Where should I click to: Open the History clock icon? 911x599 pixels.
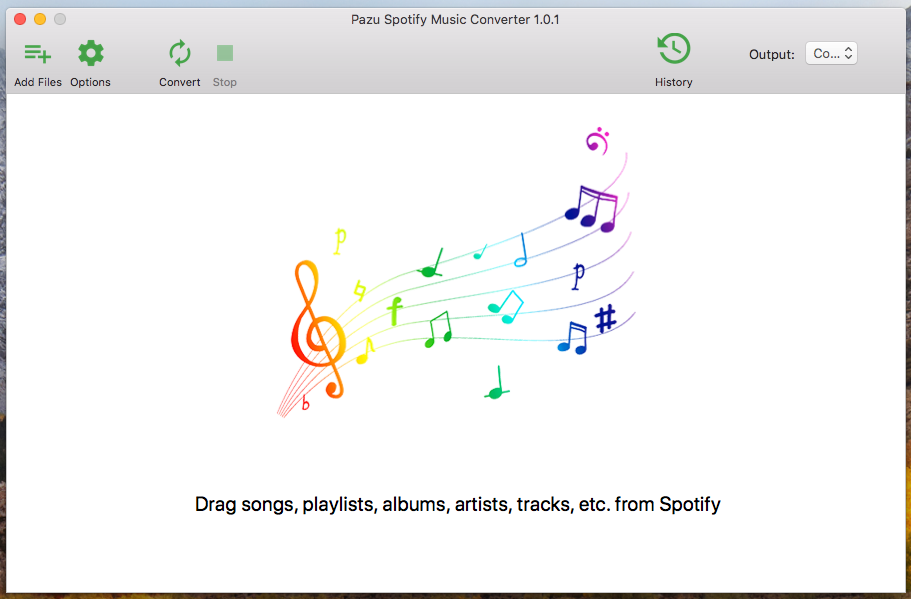673,48
